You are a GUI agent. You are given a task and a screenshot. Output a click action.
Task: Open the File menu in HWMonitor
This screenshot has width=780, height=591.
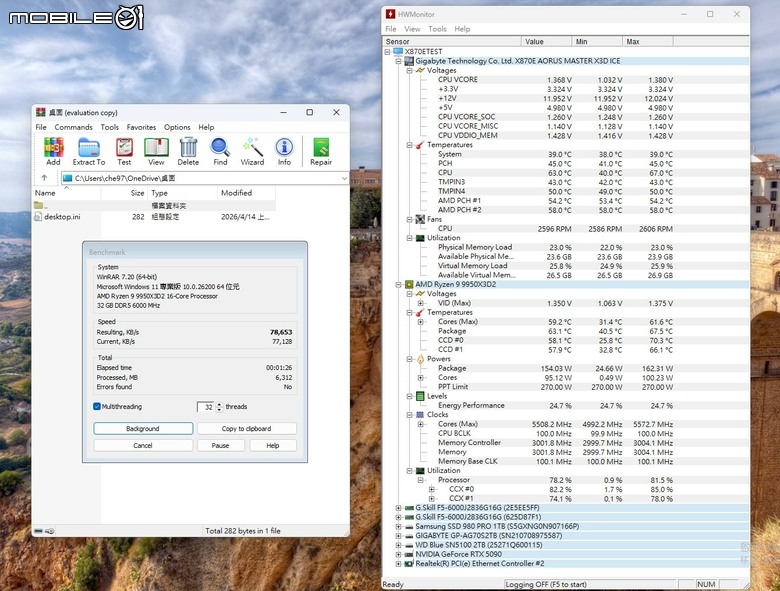point(391,29)
